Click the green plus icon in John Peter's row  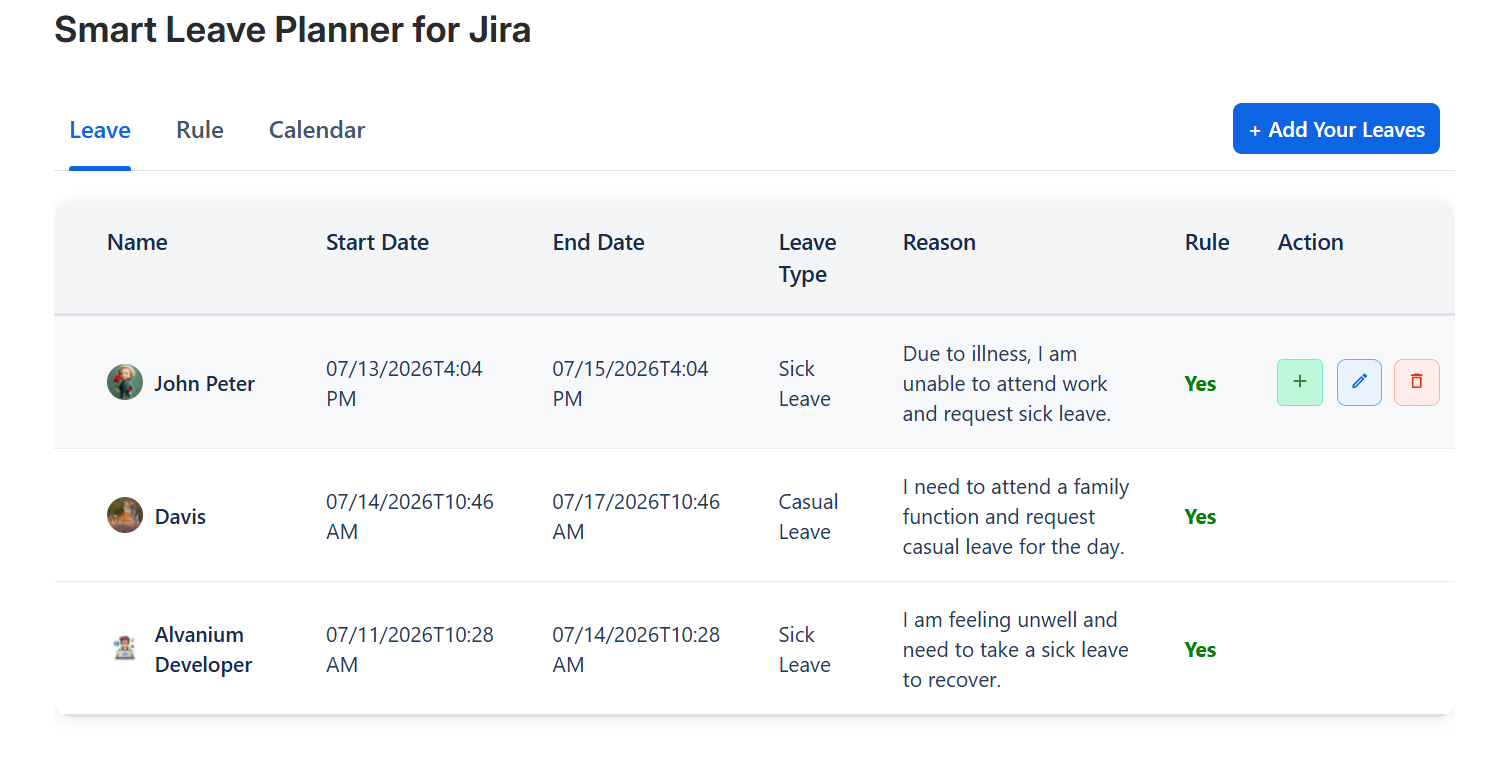(1300, 382)
